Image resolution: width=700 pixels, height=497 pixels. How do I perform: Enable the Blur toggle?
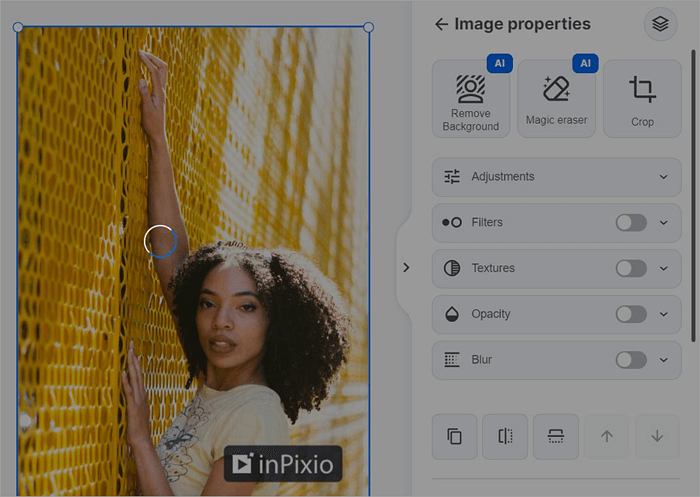(631, 360)
